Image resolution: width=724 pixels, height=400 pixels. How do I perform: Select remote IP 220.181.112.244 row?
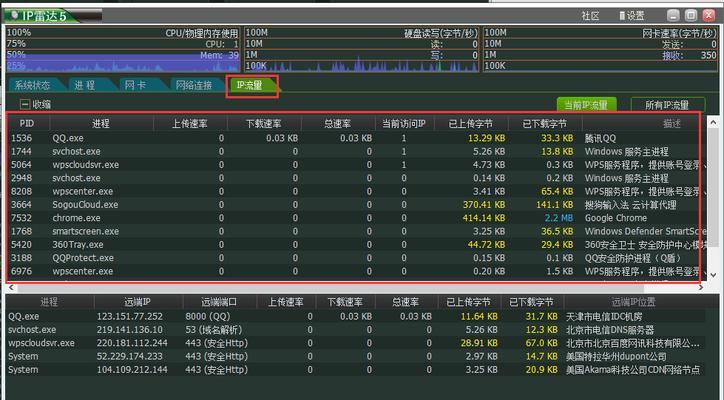356,343
